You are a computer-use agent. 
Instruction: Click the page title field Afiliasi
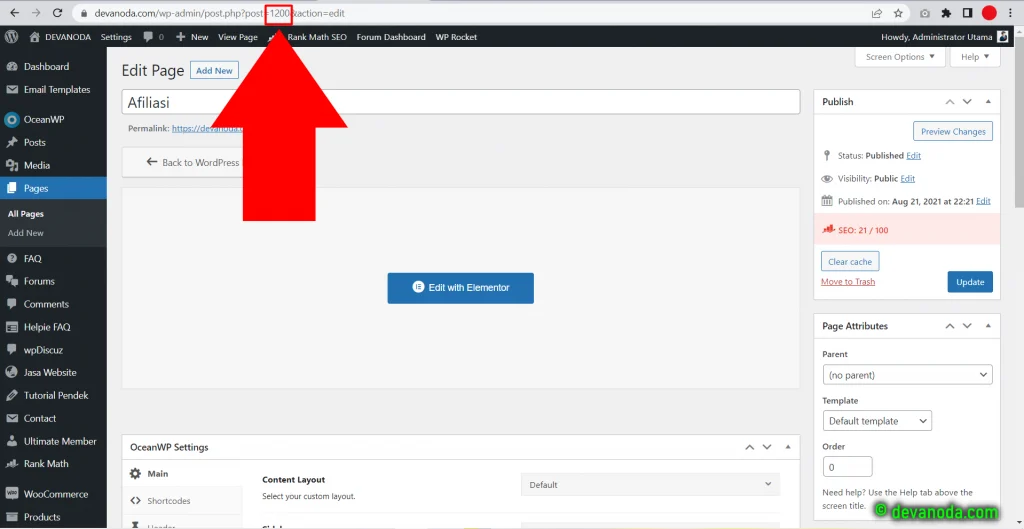pos(460,102)
